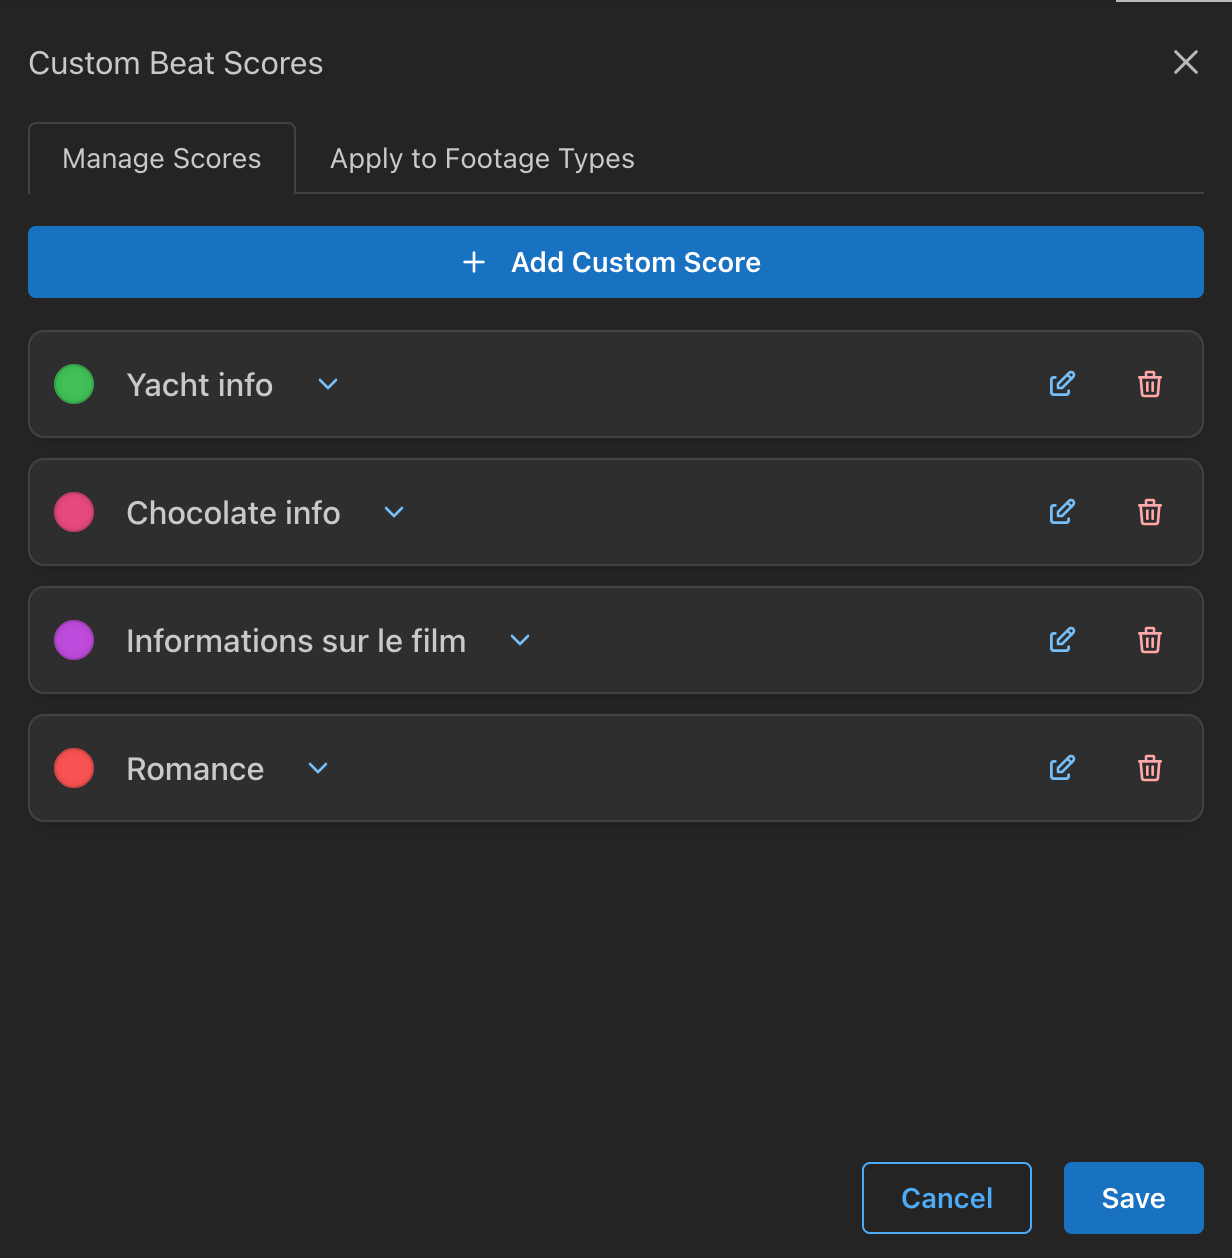Switch to Apply to Footage Types tab
The width and height of the screenshot is (1232, 1258).
pyautogui.click(x=482, y=158)
